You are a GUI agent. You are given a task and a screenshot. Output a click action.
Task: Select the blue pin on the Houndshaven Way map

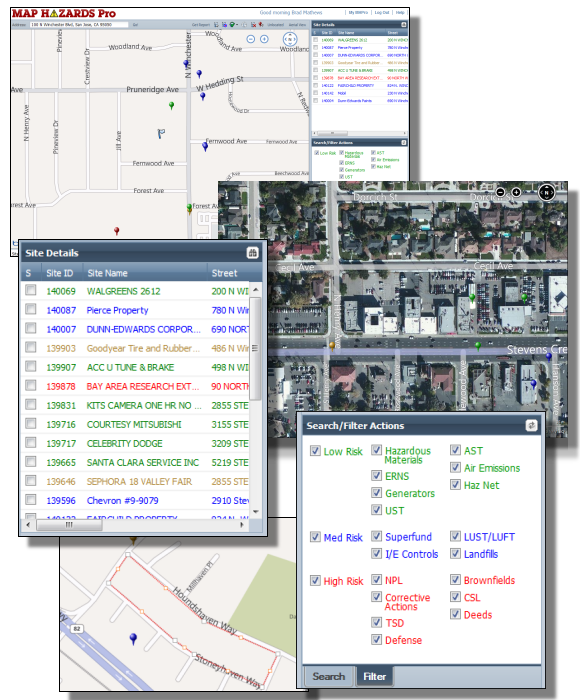[x=133, y=639]
